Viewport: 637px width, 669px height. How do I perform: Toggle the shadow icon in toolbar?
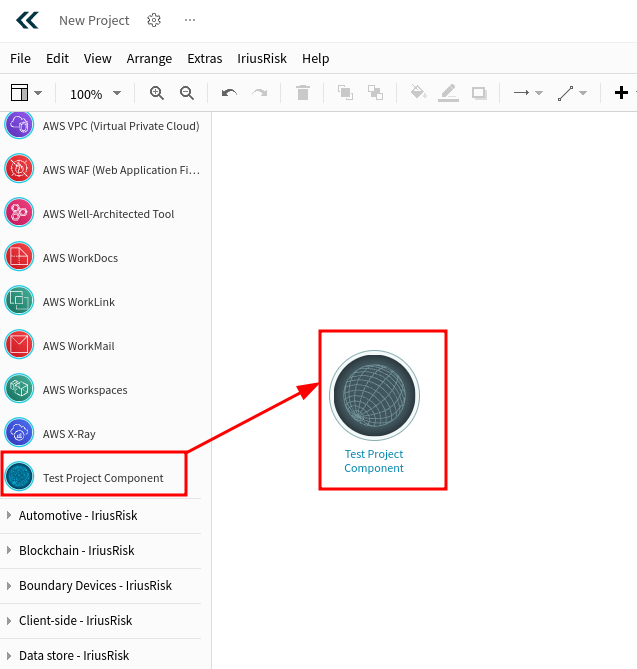[x=479, y=93]
